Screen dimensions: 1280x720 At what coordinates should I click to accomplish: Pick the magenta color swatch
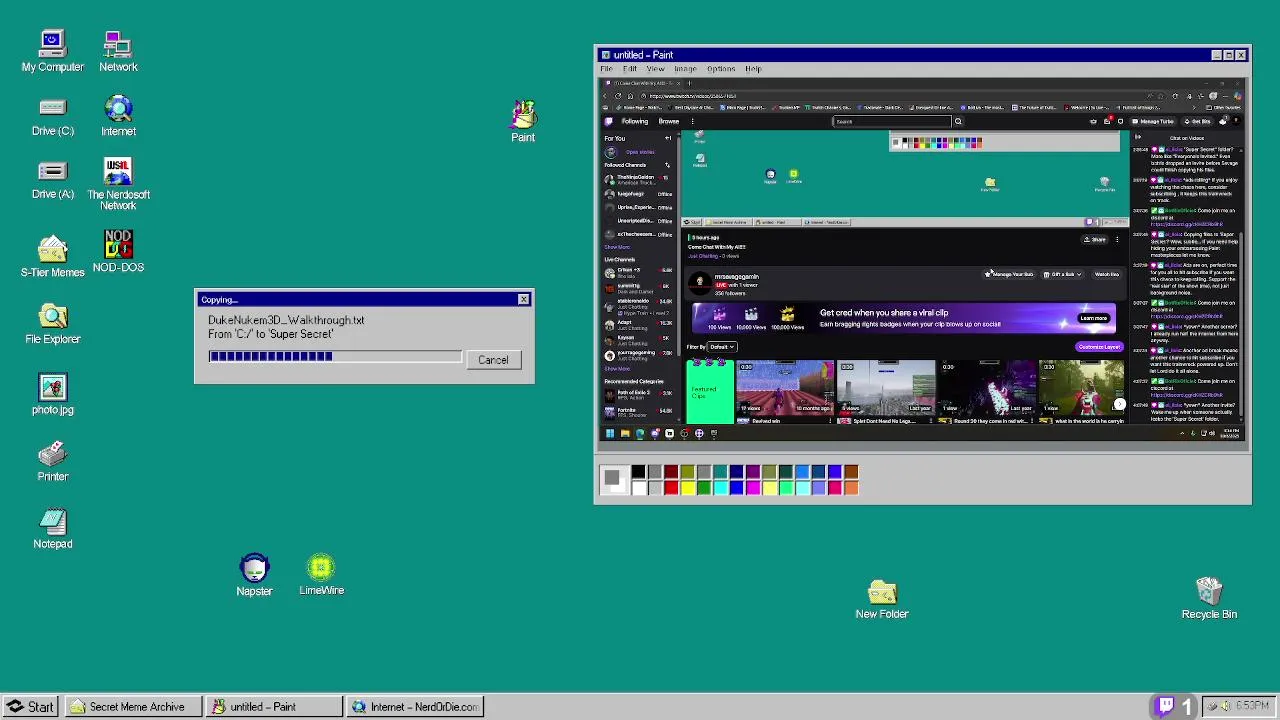(x=753, y=488)
